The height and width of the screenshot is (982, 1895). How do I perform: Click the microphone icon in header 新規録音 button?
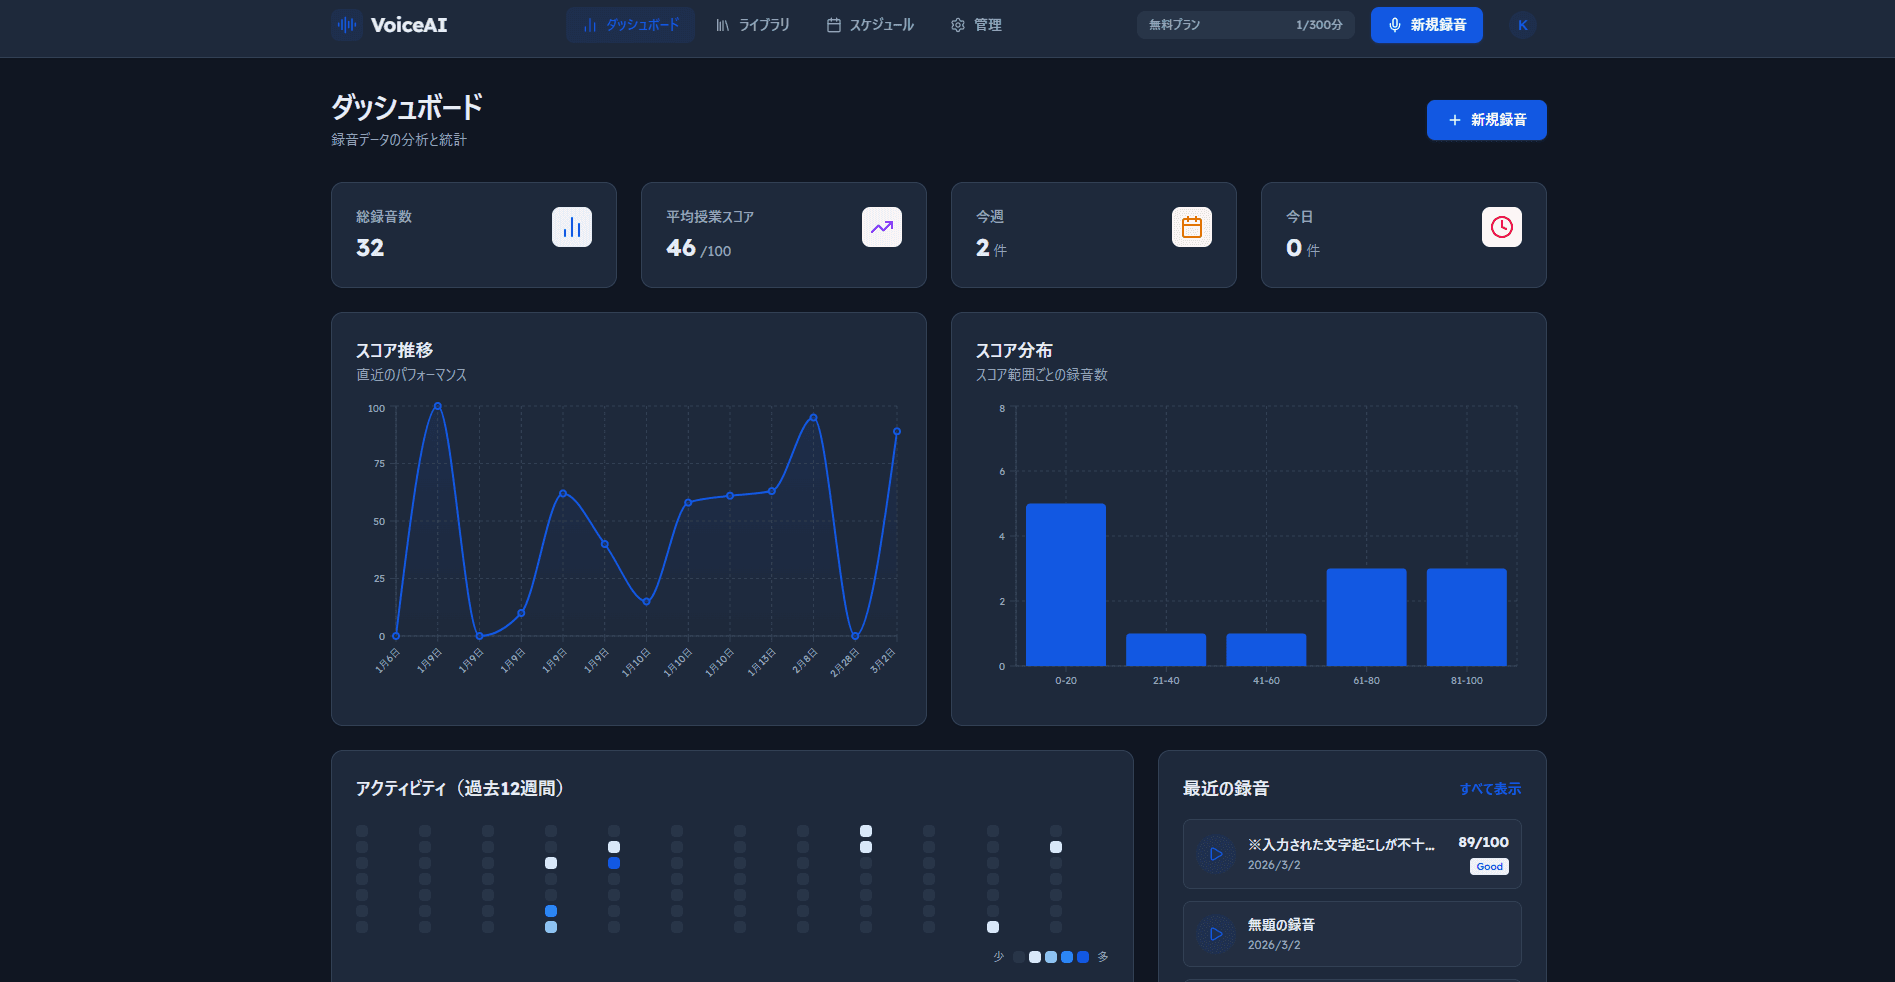(1395, 25)
